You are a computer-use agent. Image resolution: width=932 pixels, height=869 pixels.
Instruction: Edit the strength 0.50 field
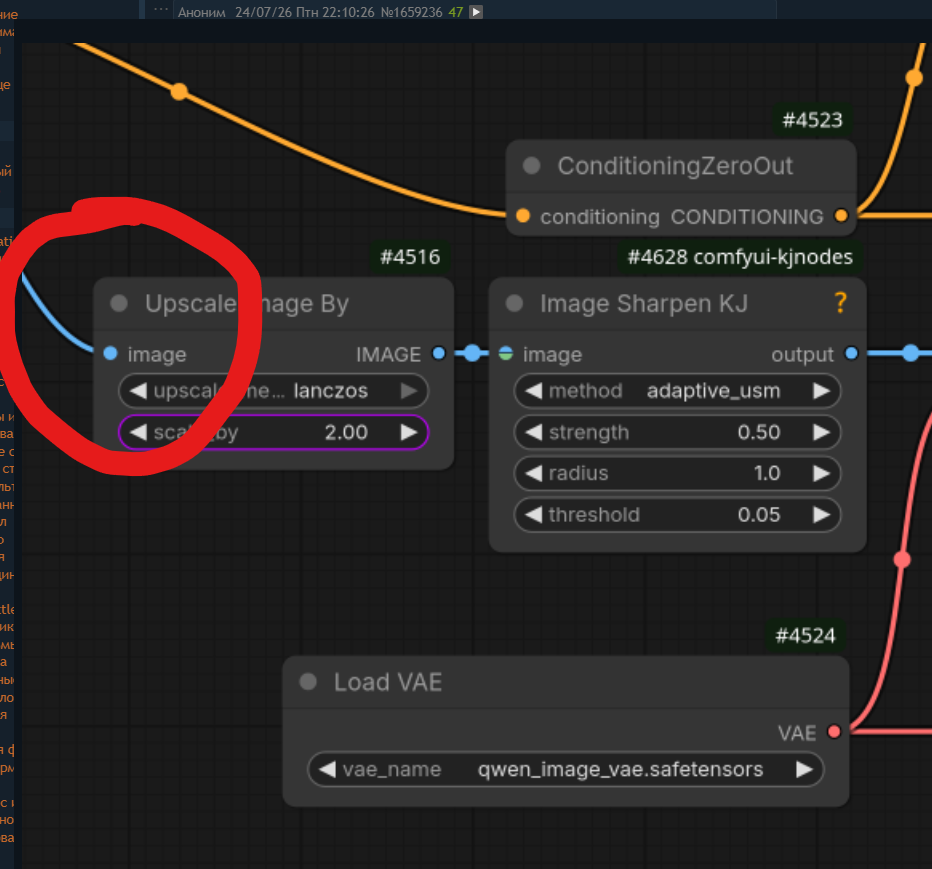point(678,432)
